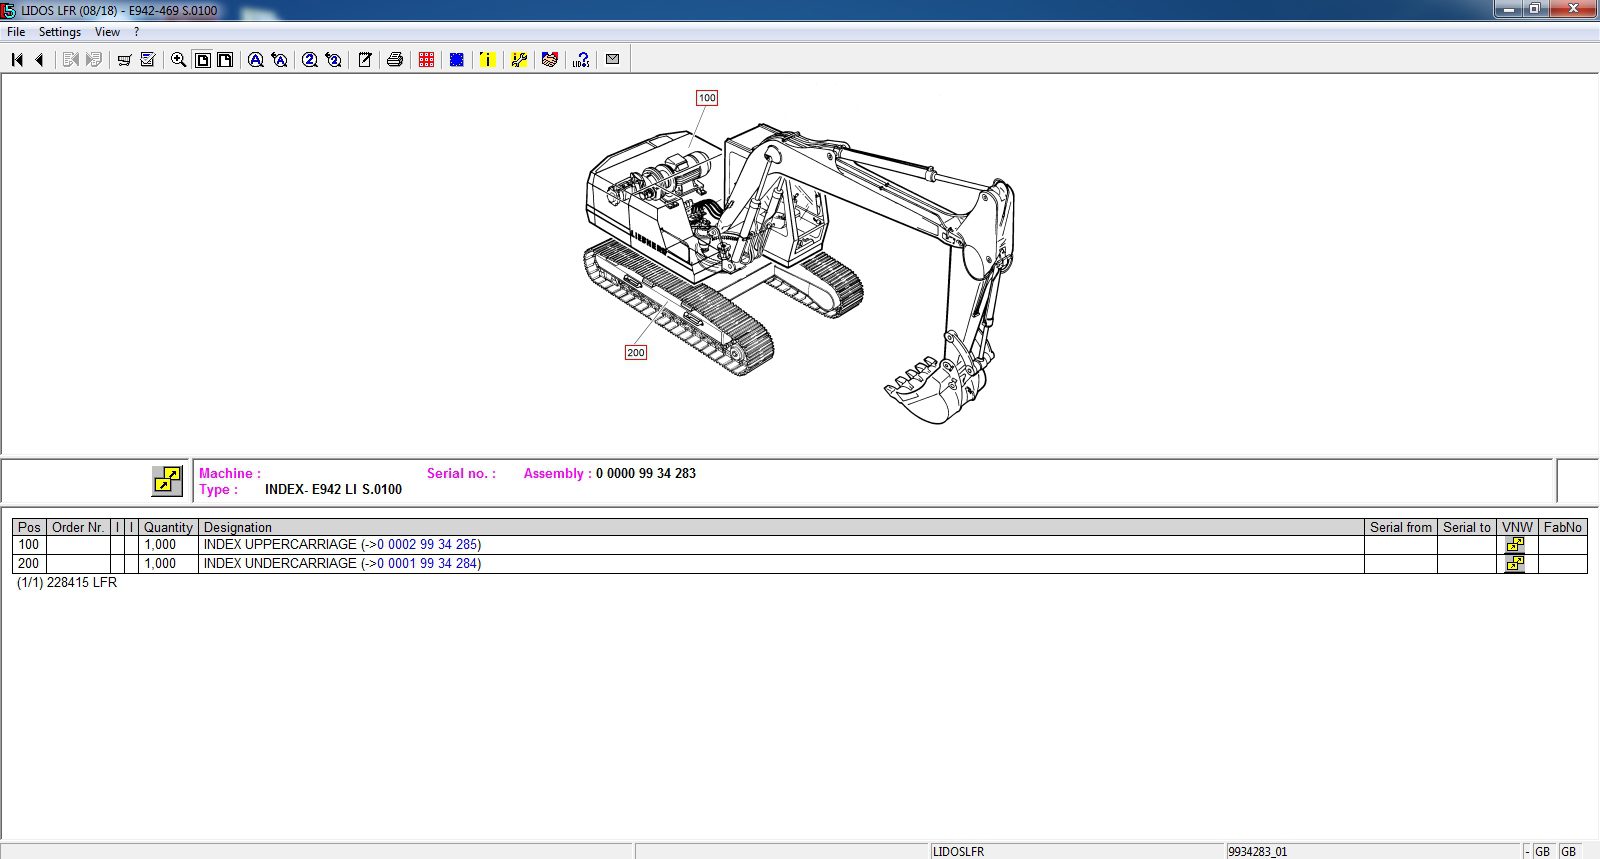
Task: Open the yellow wrench tools icon
Action: [518, 60]
